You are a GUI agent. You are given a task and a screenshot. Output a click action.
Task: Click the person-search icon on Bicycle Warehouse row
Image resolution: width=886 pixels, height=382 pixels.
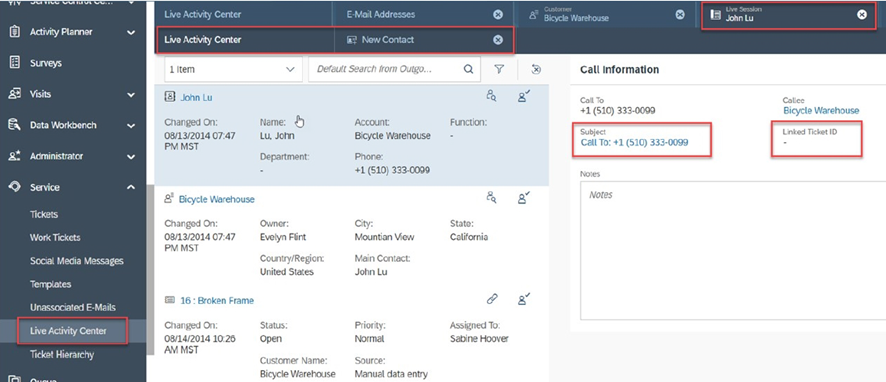492,198
